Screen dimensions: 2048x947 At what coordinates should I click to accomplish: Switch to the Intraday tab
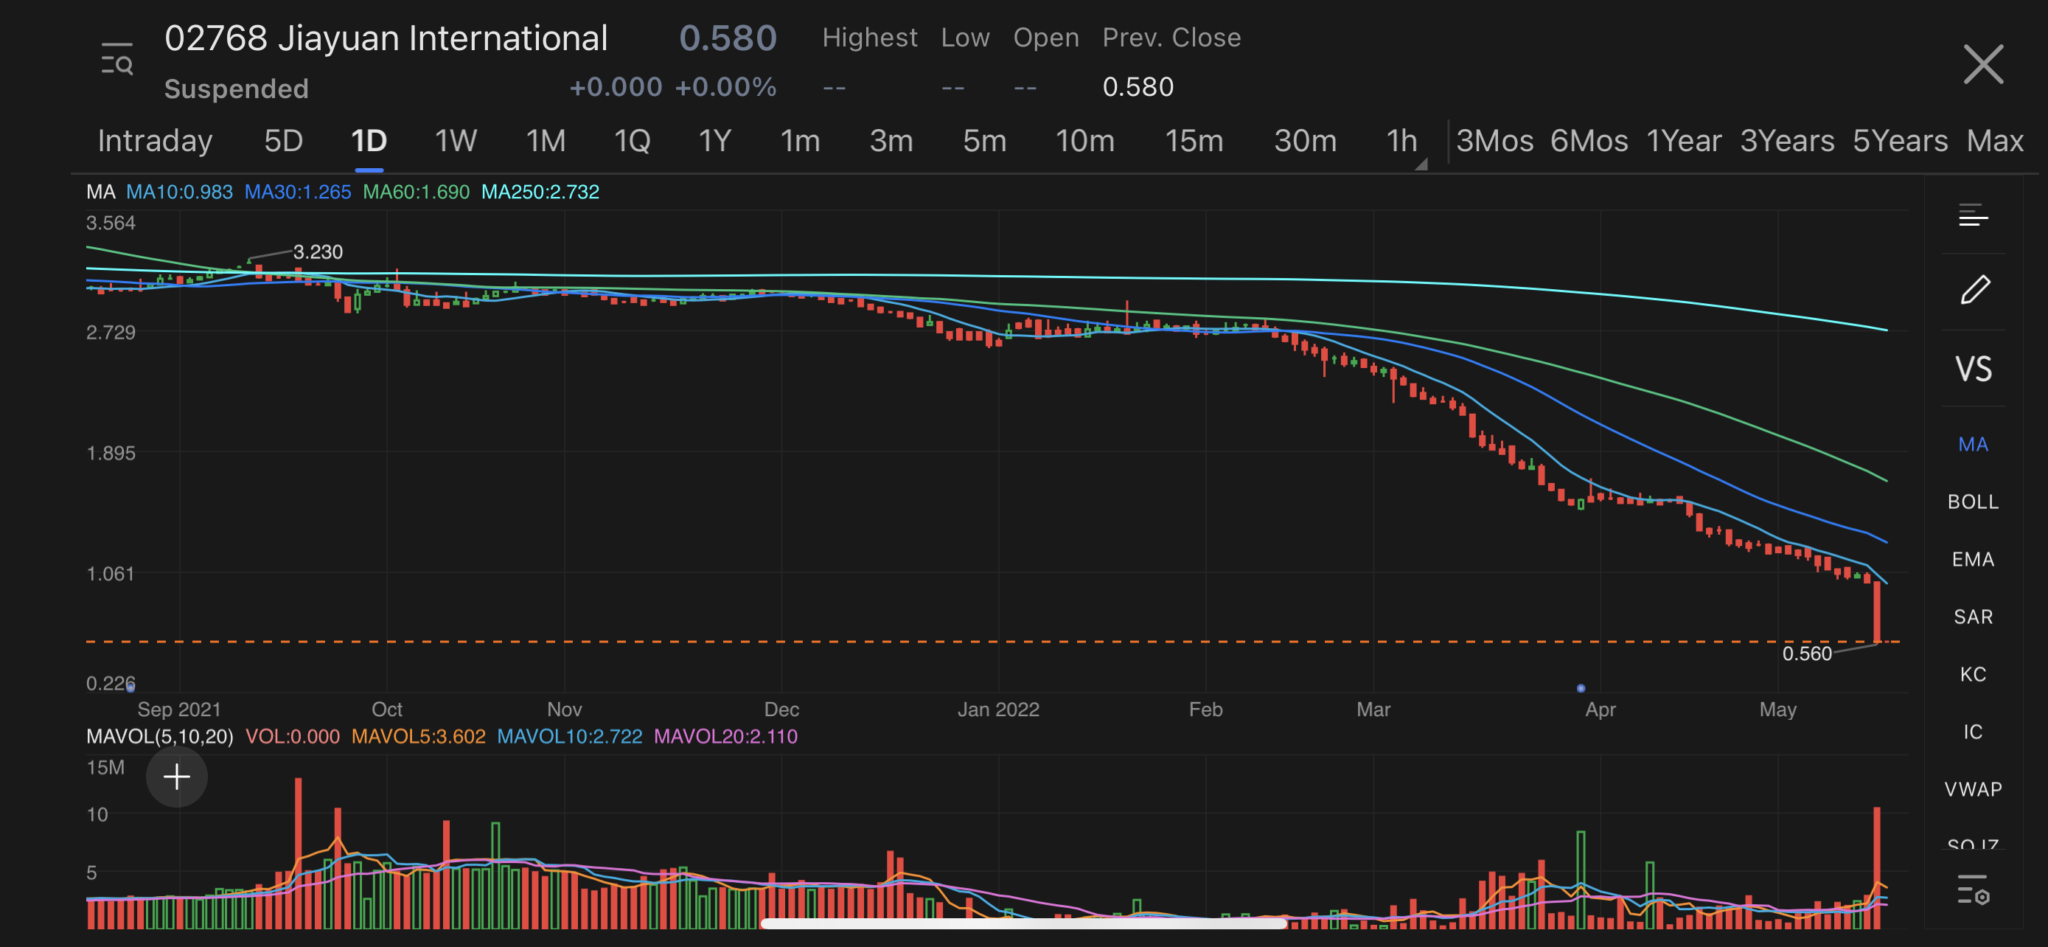coord(155,141)
